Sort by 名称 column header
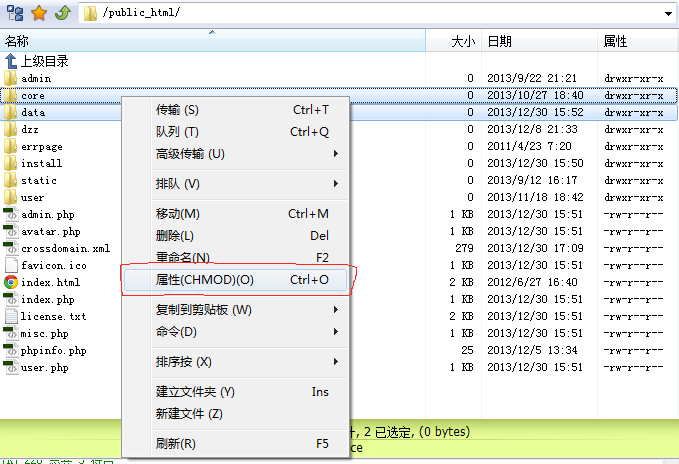This screenshot has height=464, width=679. point(213,41)
